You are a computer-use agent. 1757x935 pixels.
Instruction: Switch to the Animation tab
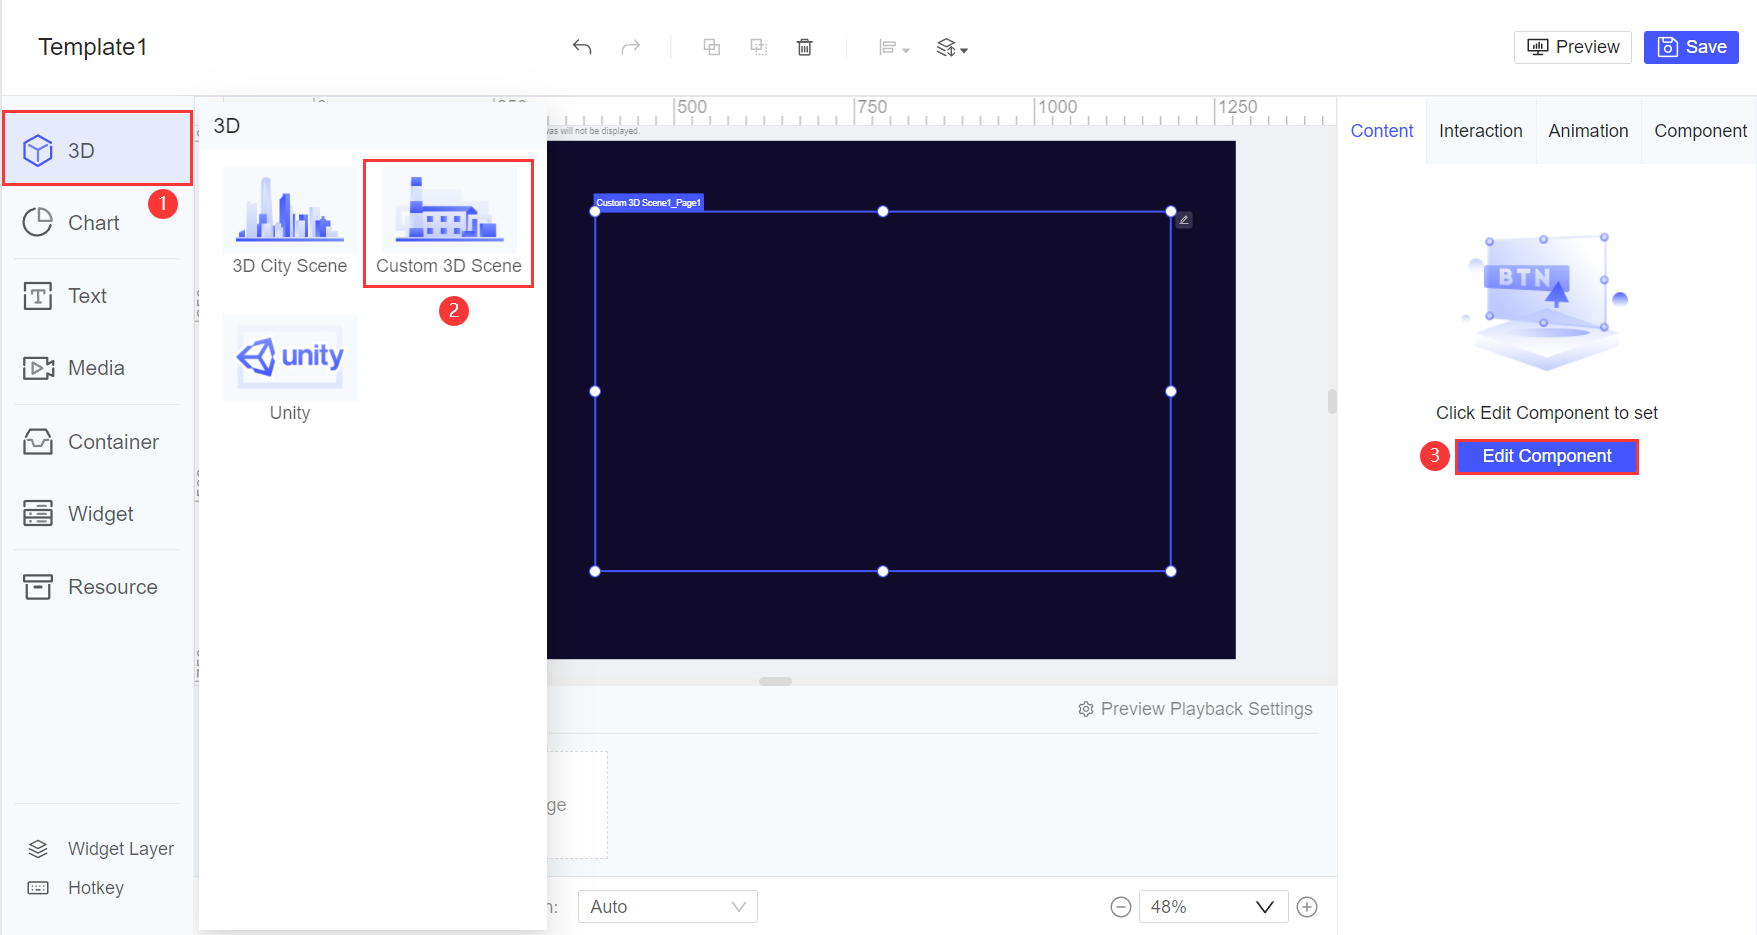point(1588,130)
